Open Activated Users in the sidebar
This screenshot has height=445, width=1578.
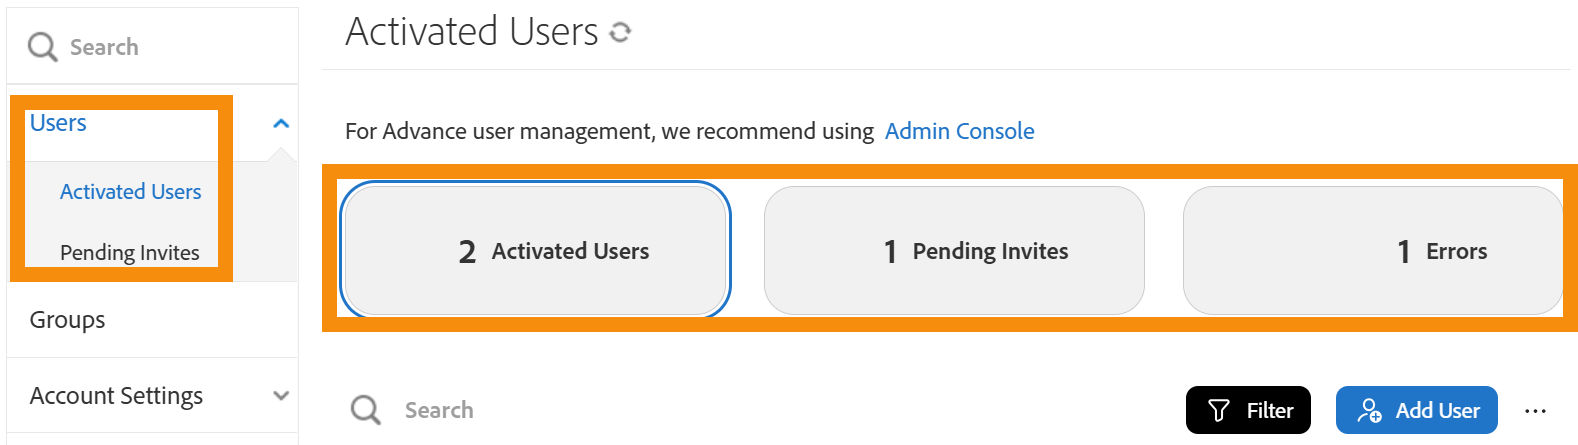(130, 192)
